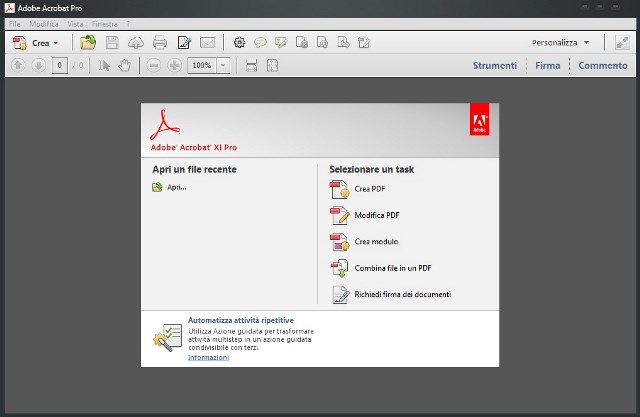Screen dimensions: 640x417
Task: Select the Modifica PDF task
Action: click(364, 215)
